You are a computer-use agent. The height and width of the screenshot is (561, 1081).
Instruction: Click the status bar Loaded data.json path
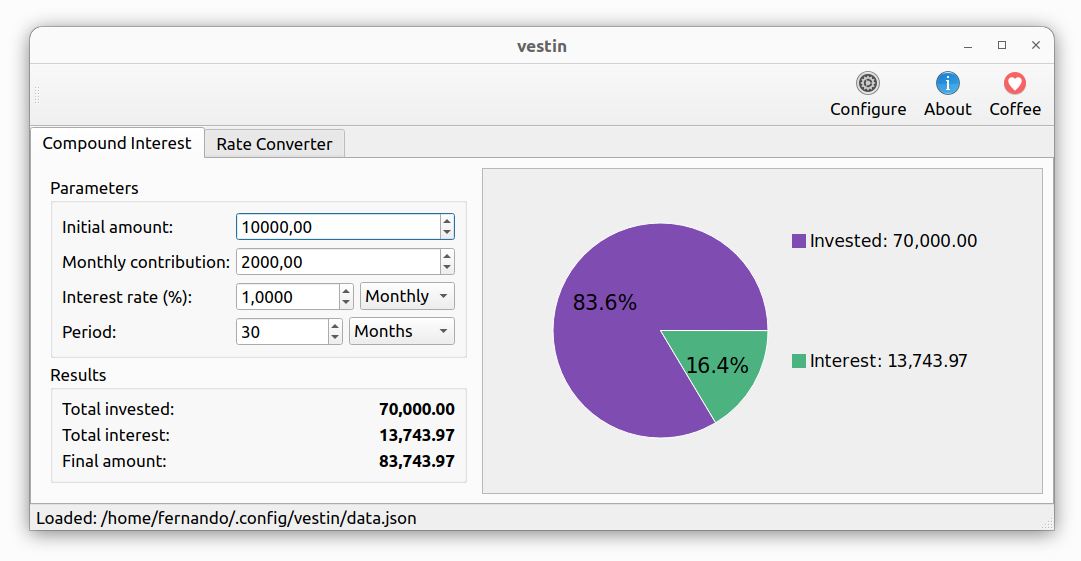(x=226, y=518)
